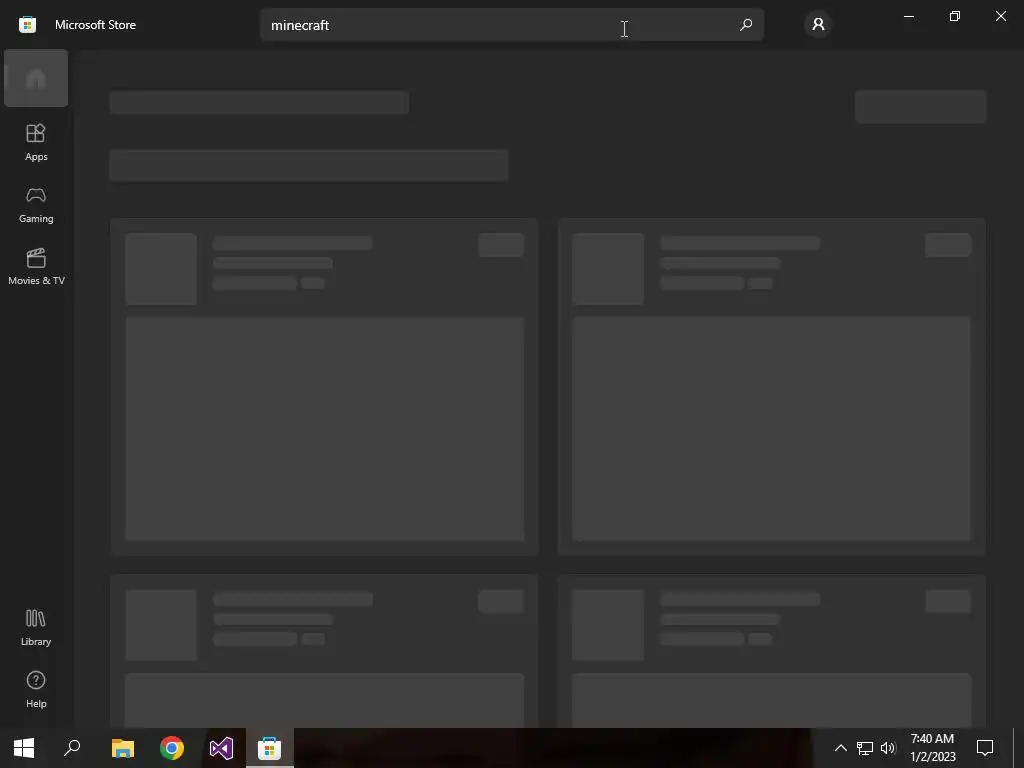This screenshot has width=1024, height=768.
Task: Close the Microsoft Store window
Action: 1000,16
